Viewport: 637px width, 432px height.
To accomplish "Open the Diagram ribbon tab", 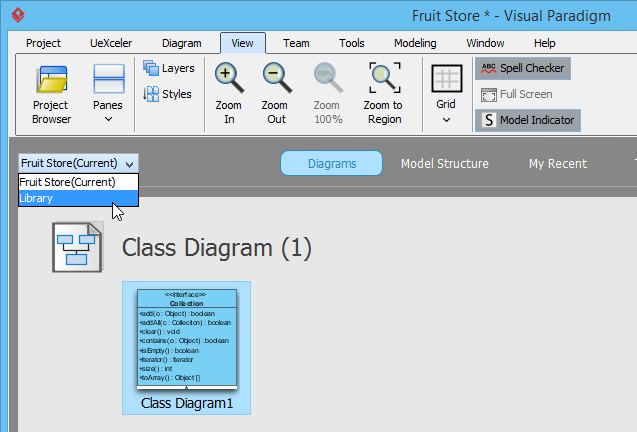I will tap(182, 43).
